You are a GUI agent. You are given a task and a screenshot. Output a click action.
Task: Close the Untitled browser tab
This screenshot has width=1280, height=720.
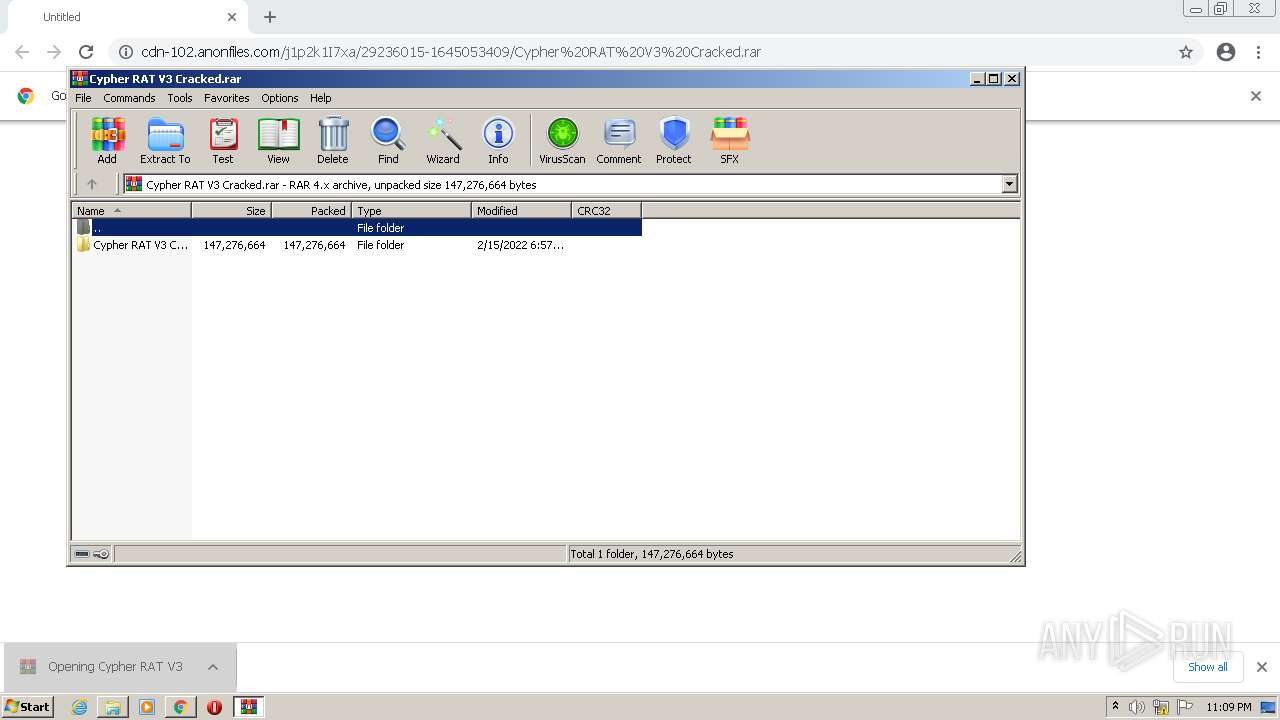pos(232,17)
